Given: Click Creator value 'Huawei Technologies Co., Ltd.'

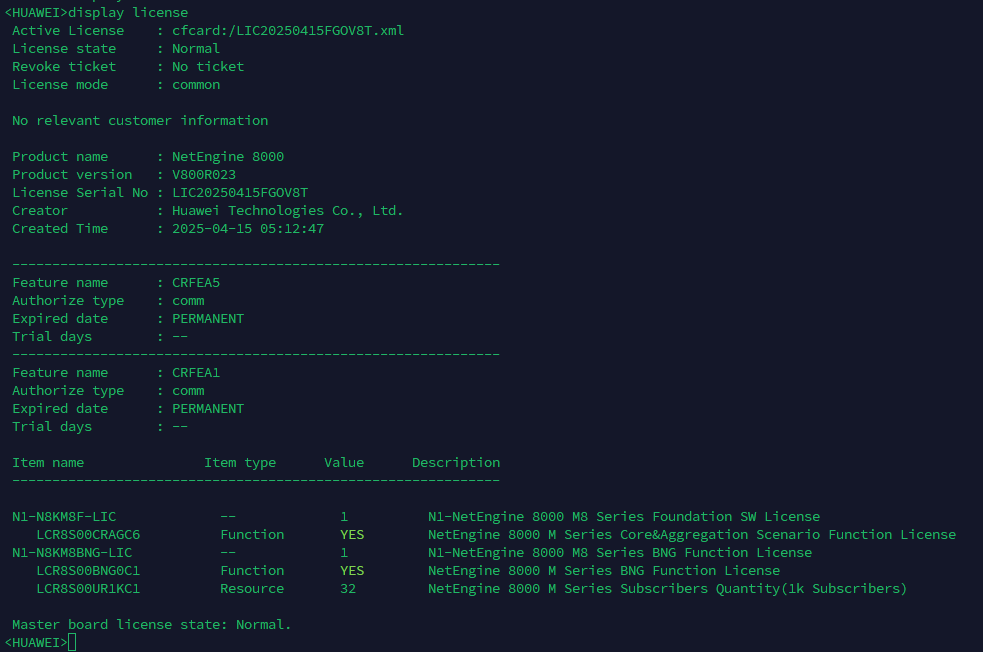Looking at the screenshot, I should (287, 211).
